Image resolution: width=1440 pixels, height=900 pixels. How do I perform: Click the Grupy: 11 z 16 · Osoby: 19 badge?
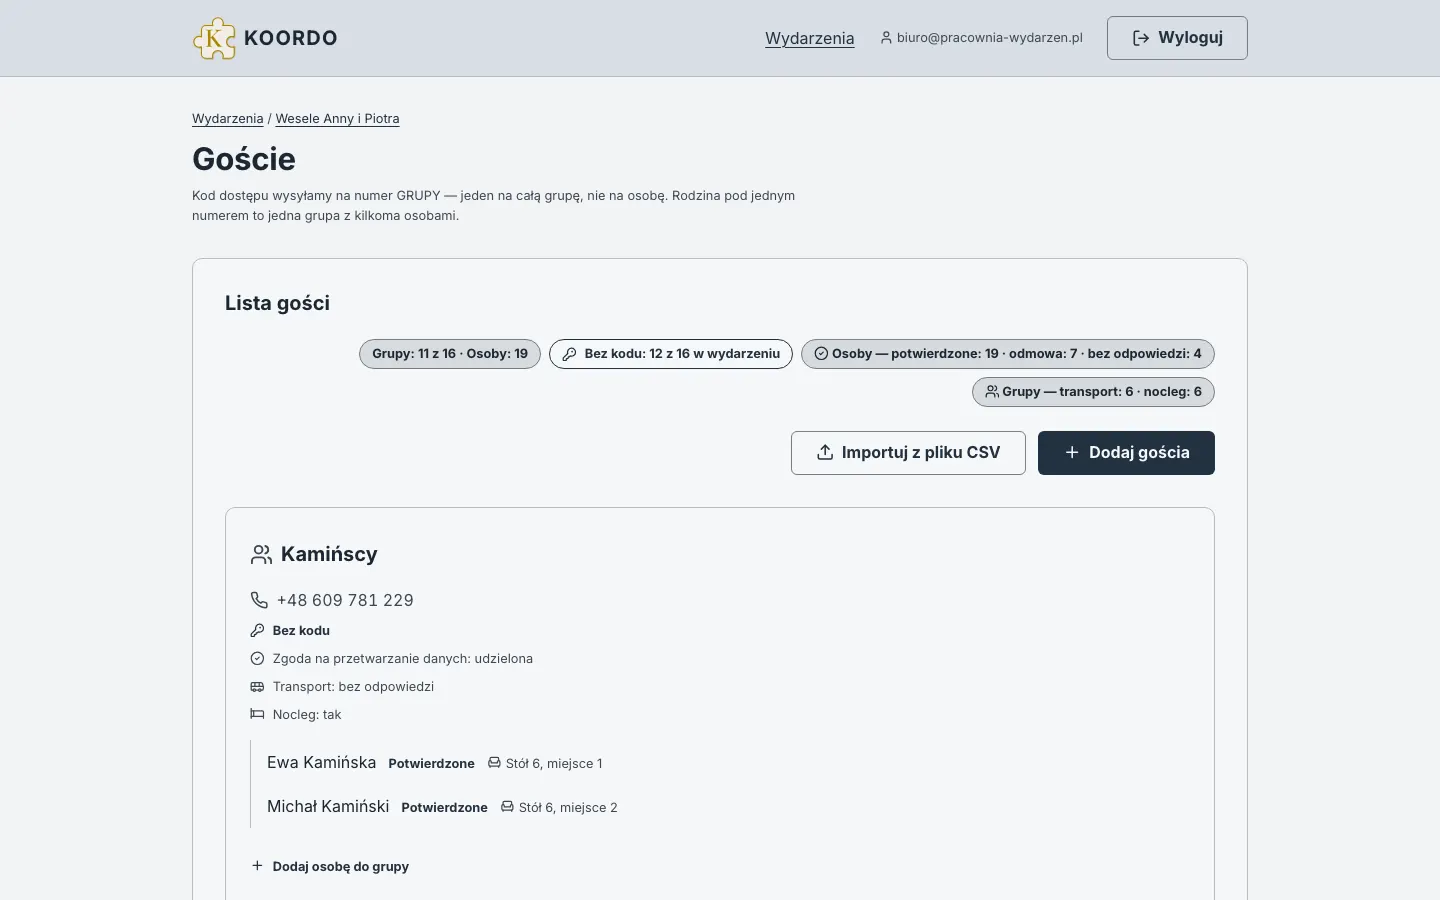click(x=450, y=354)
